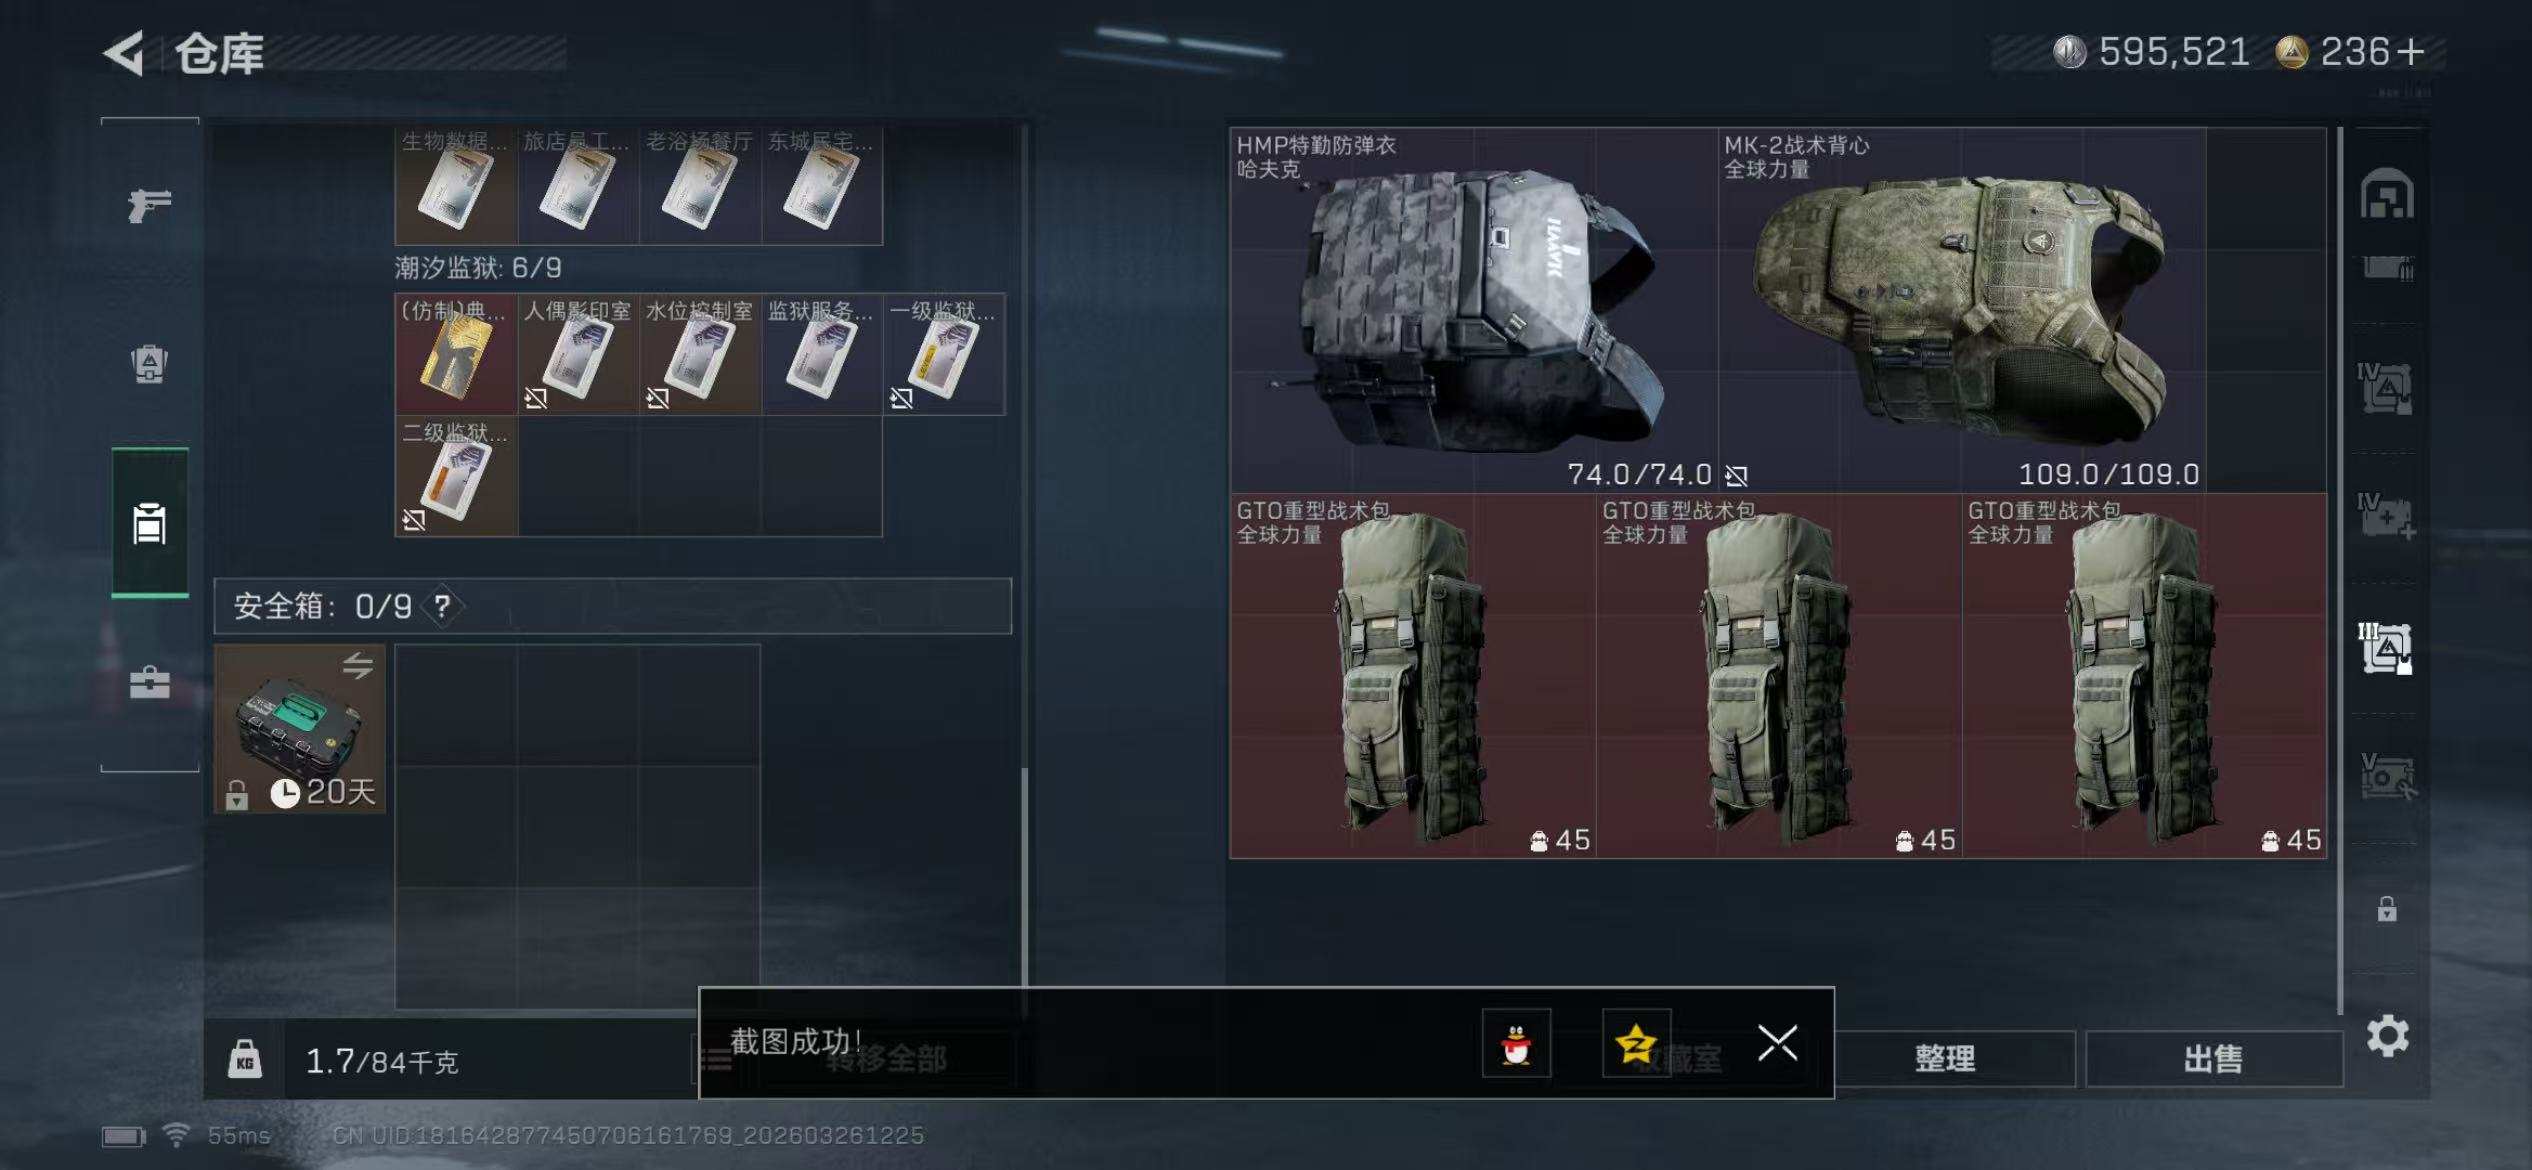Close the 截图成功 notification
The width and height of the screenshot is (2532, 1170).
pyautogui.click(x=1777, y=1043)
